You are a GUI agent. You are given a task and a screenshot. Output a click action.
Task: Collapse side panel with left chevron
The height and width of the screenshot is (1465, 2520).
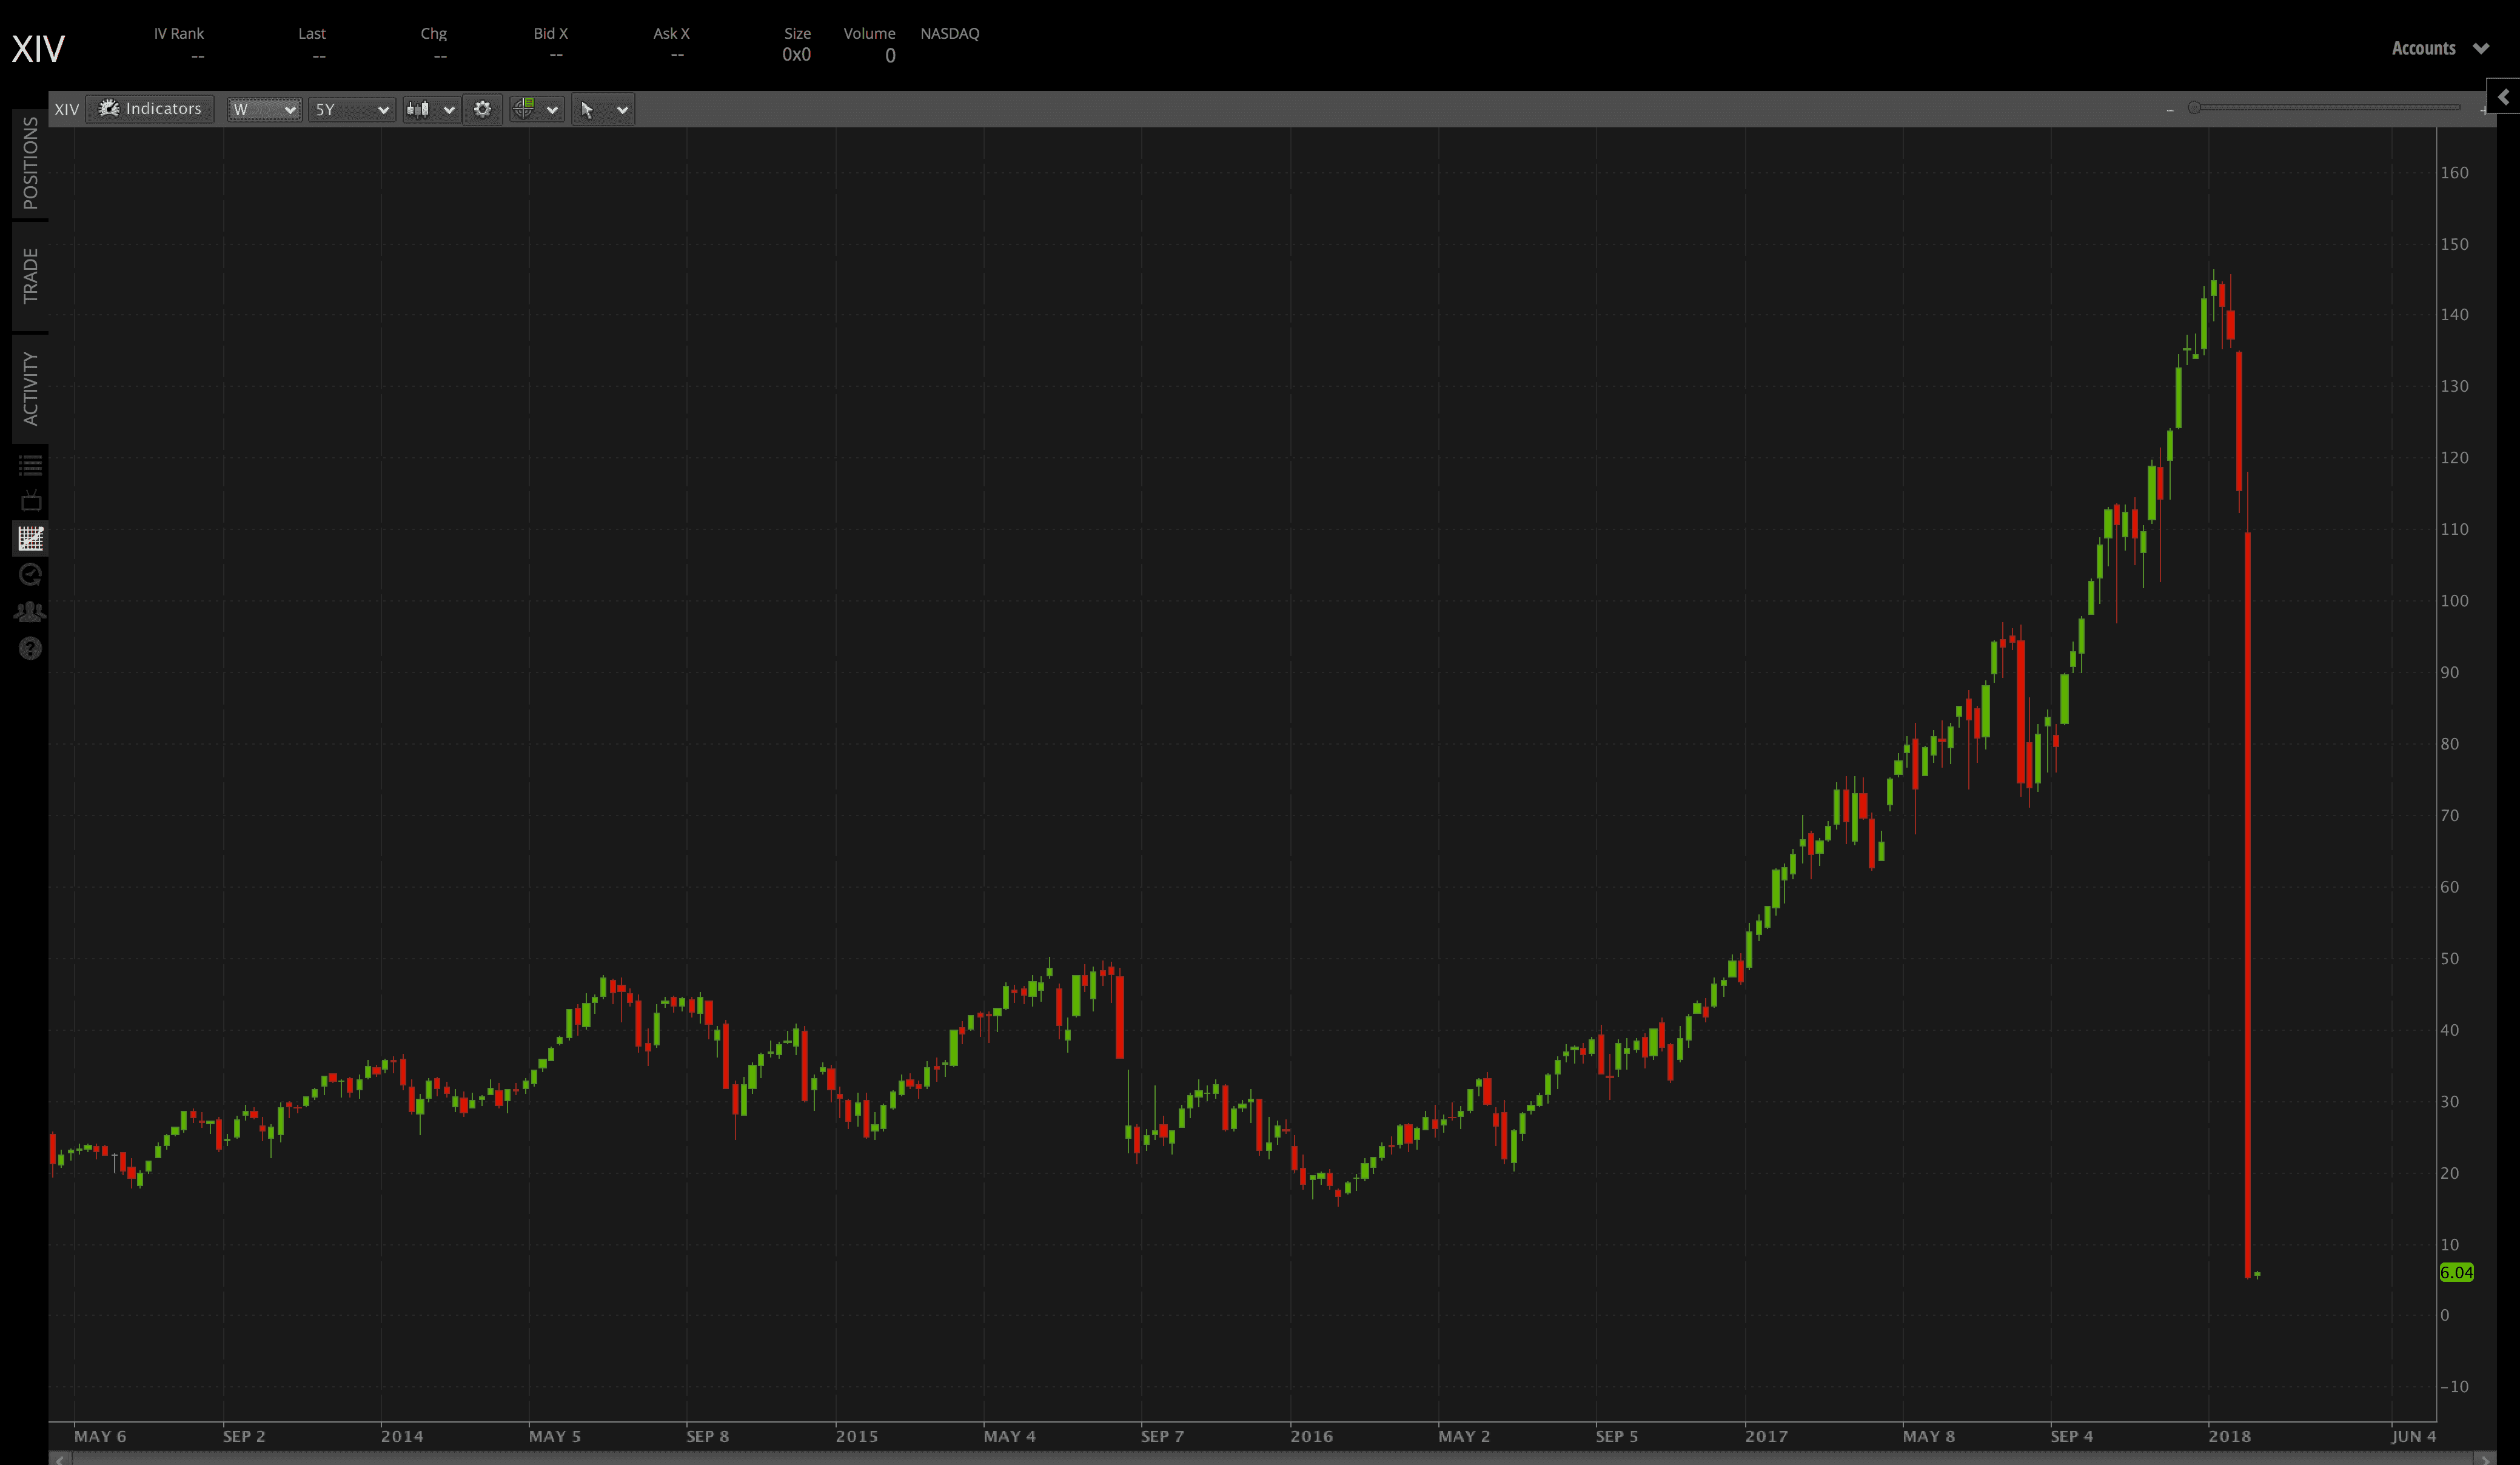(x=2504, y=97)
